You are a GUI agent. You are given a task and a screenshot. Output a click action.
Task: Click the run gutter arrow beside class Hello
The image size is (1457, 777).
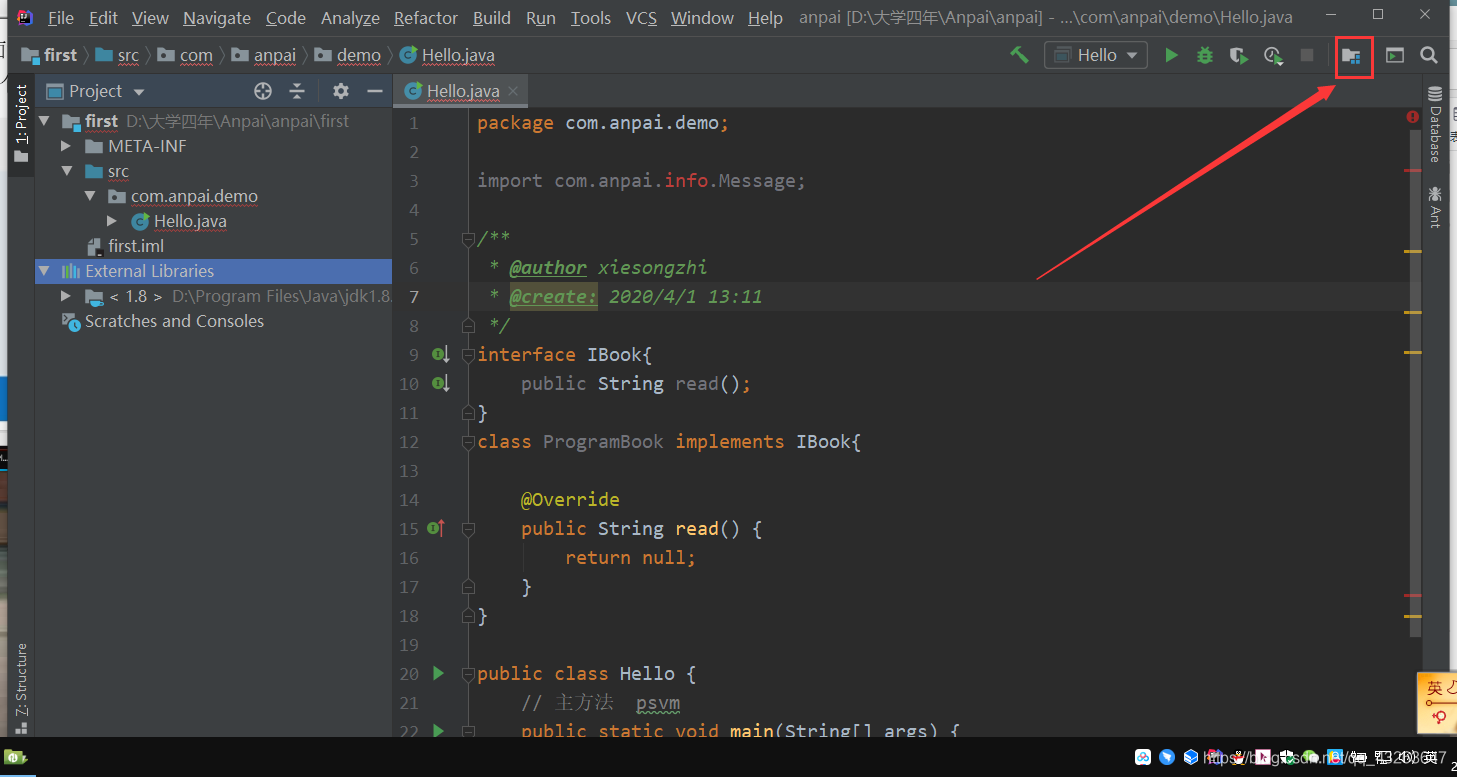[437, 673]
